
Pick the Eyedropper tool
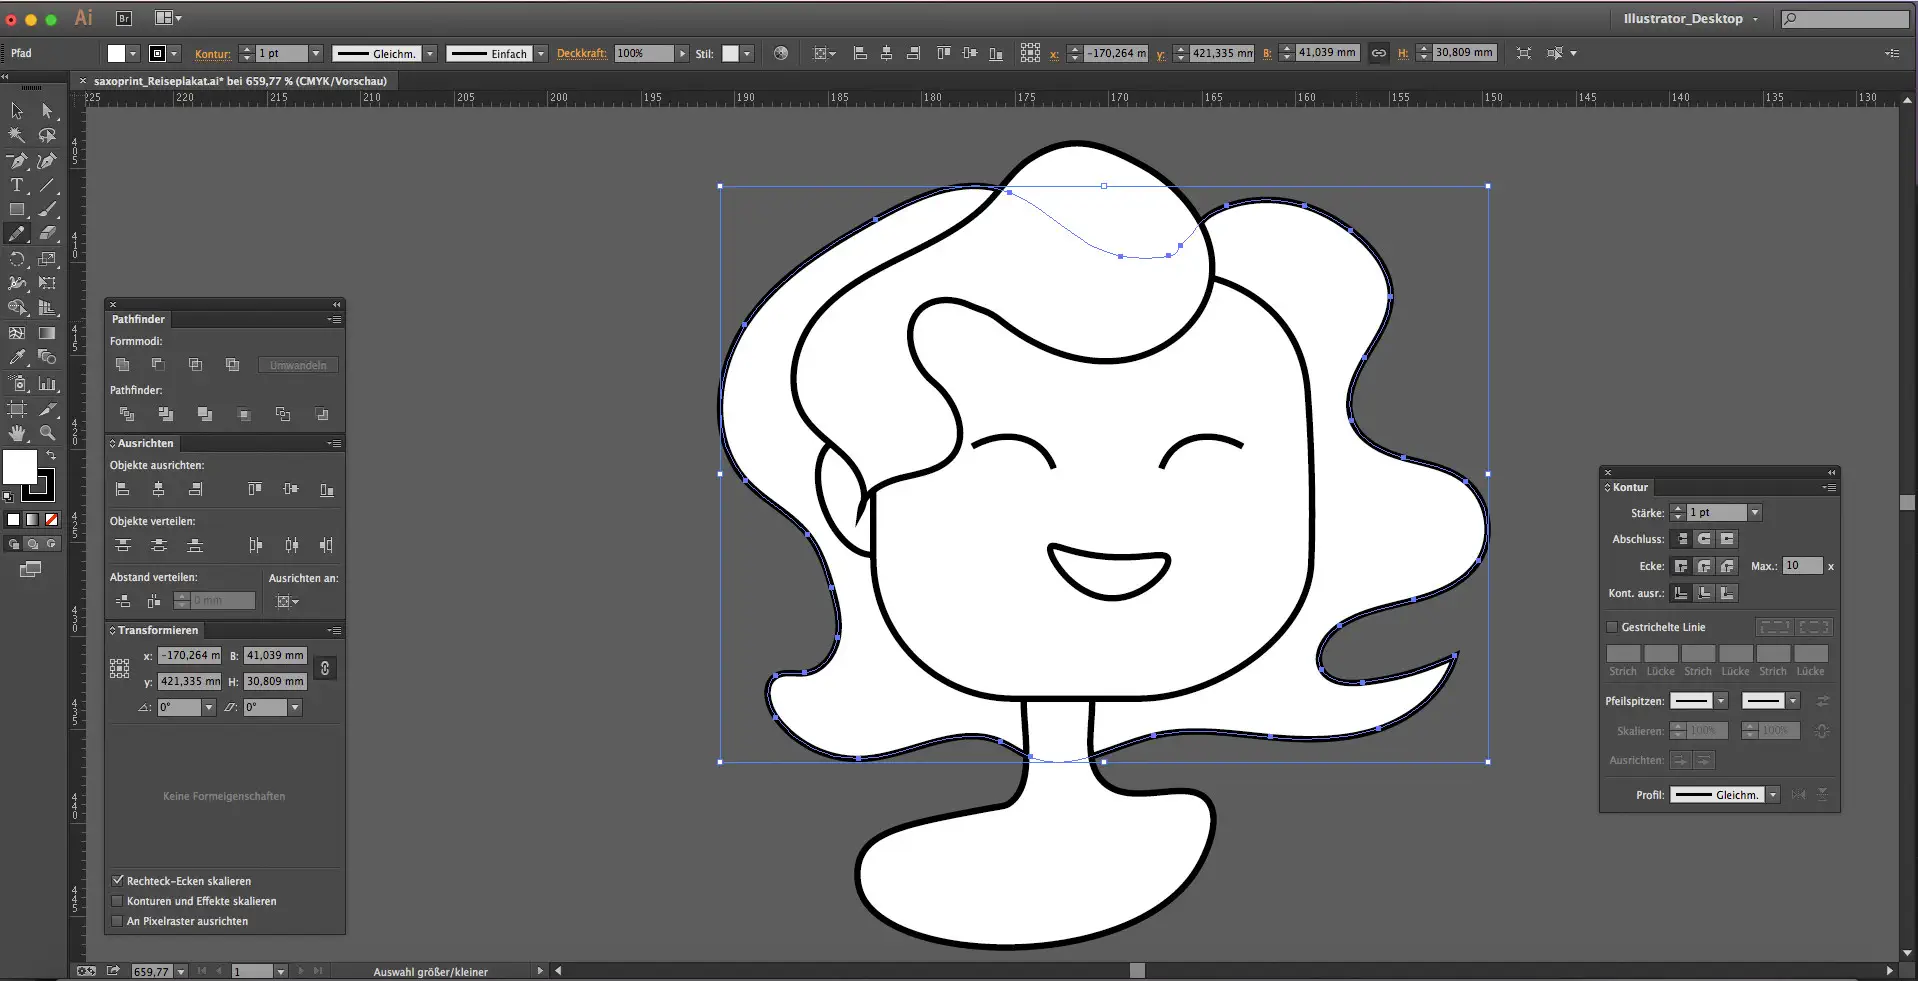point(17,357)
